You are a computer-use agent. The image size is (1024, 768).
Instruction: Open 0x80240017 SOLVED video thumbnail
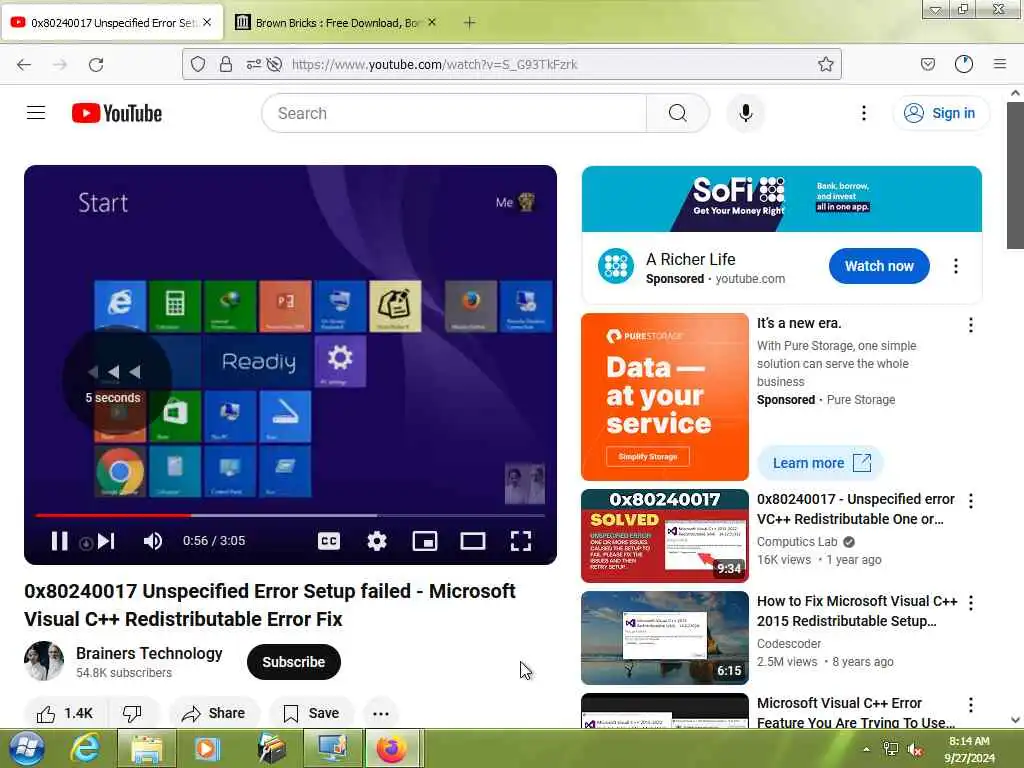coord(665,536)
